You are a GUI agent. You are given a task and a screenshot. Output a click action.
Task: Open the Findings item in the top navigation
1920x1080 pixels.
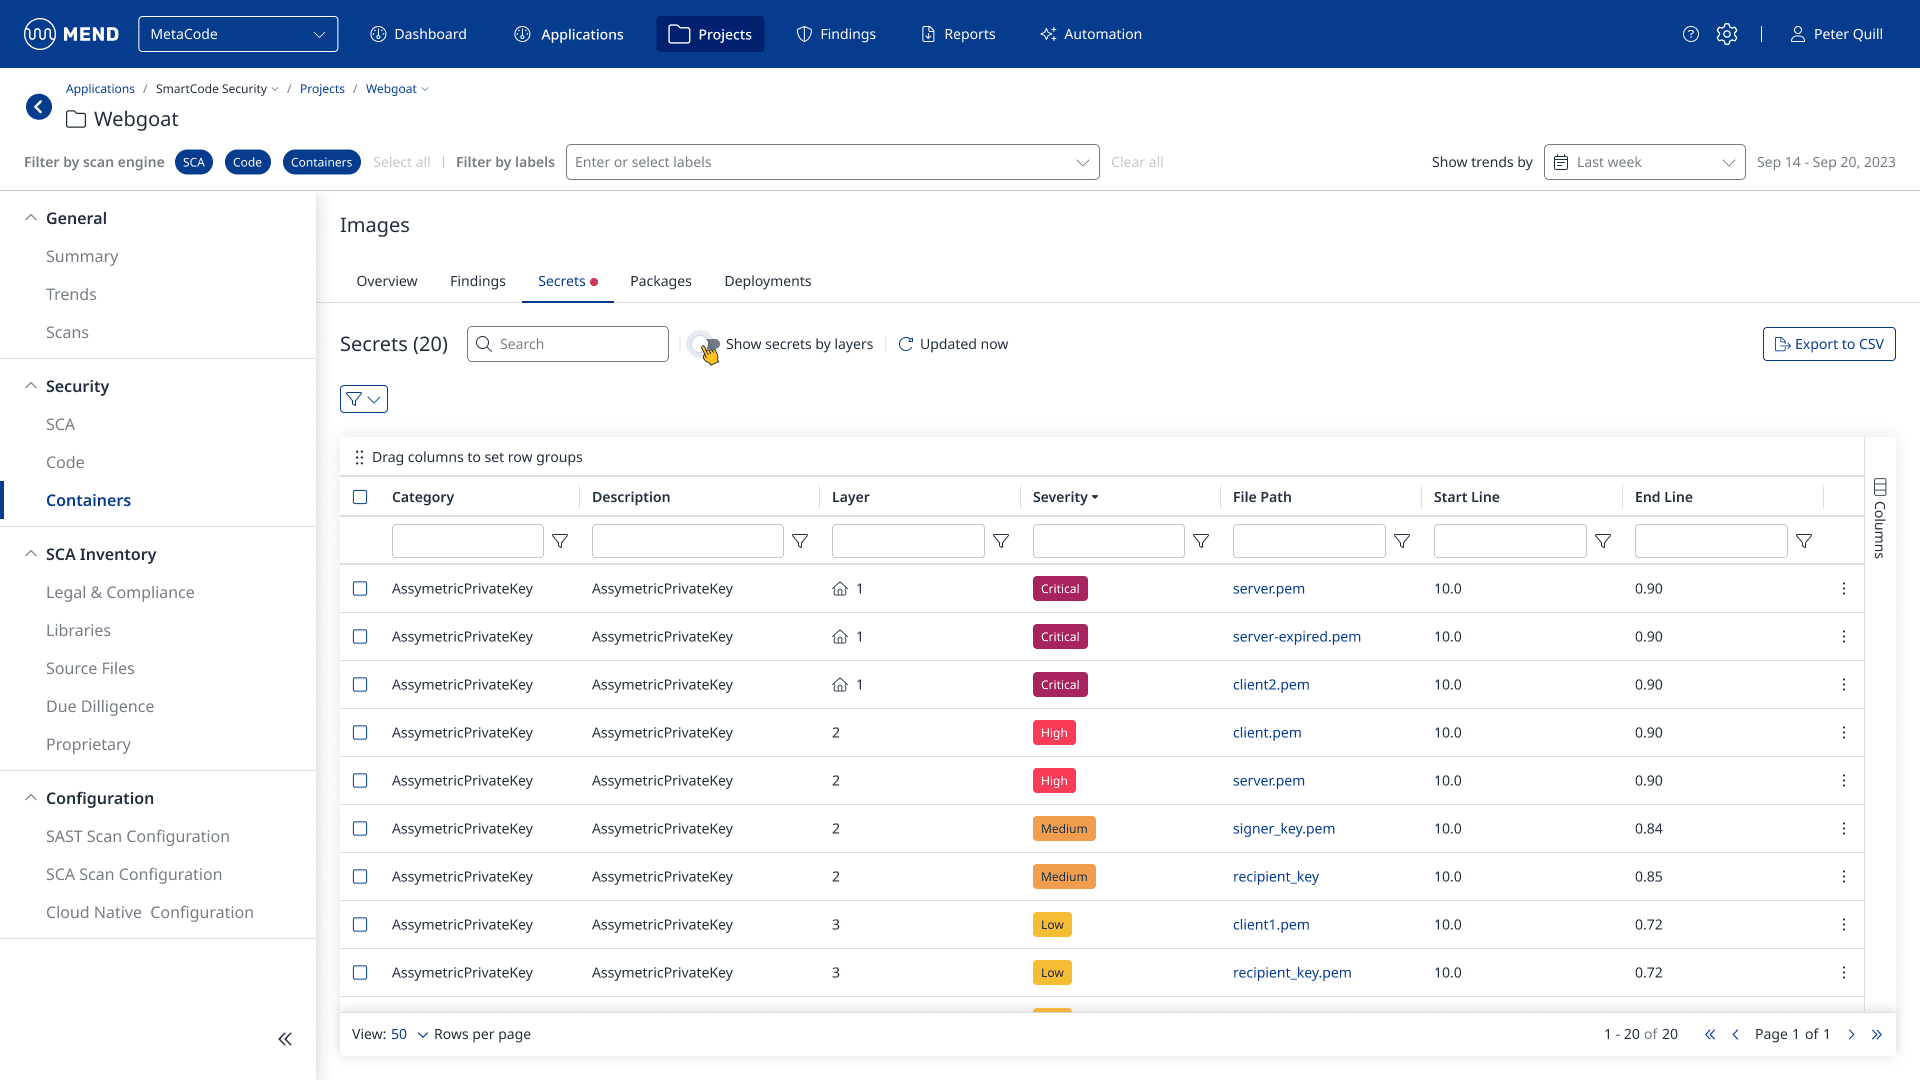click(x=836, y=33)
